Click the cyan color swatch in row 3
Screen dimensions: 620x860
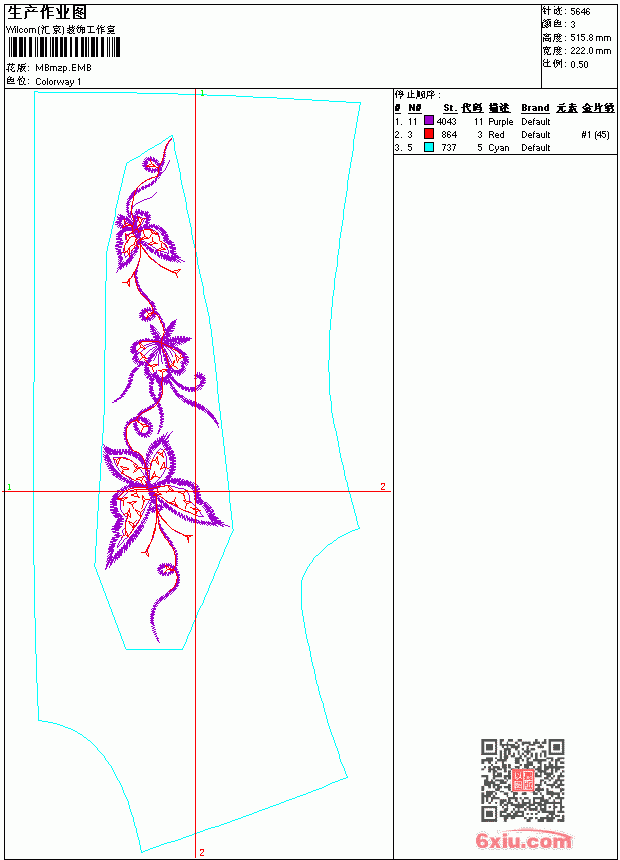point(429,147)
